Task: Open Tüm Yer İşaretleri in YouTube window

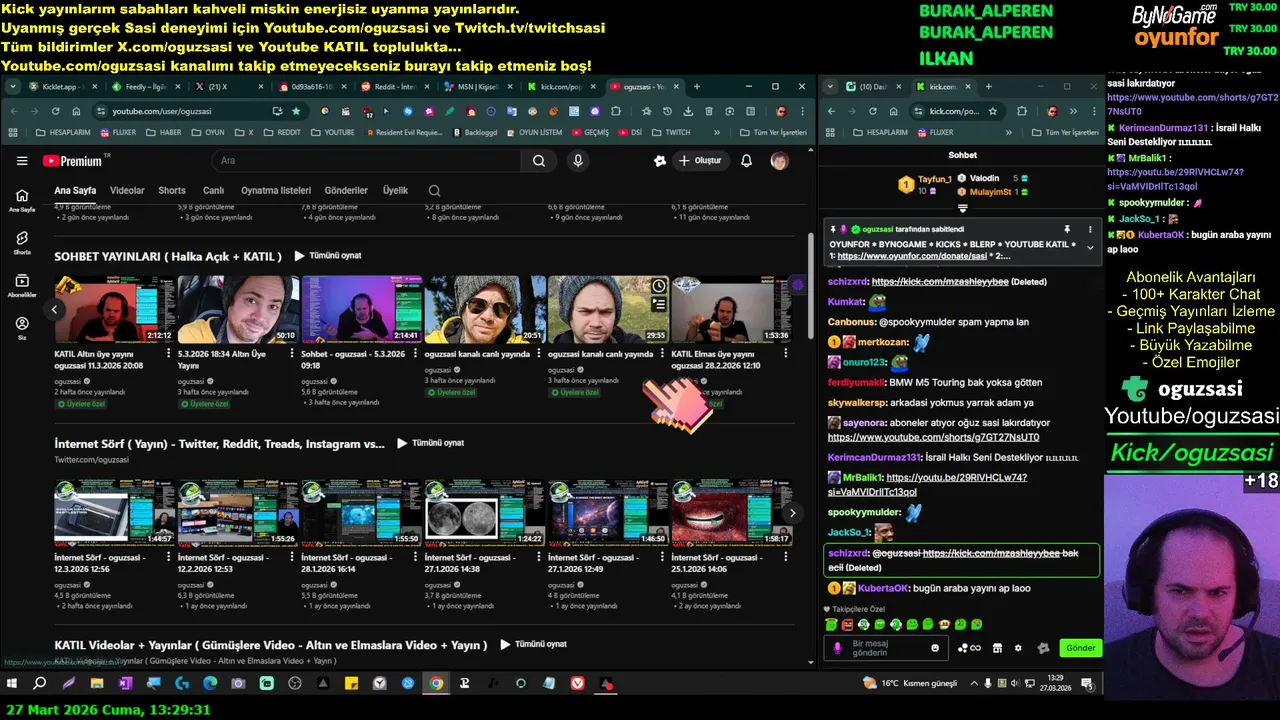Action: pyautogui.click(x=774, y=132)
